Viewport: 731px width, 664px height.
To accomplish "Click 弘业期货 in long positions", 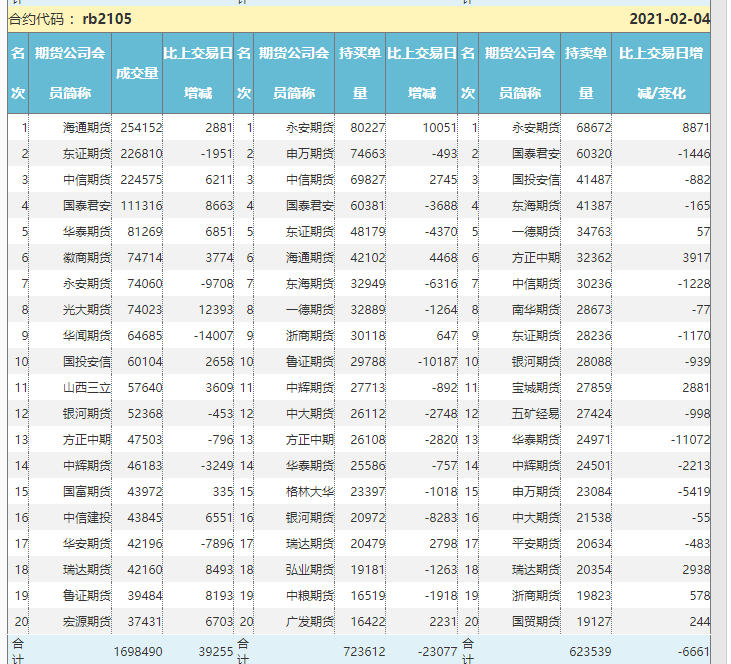I will tap(310, 570).
